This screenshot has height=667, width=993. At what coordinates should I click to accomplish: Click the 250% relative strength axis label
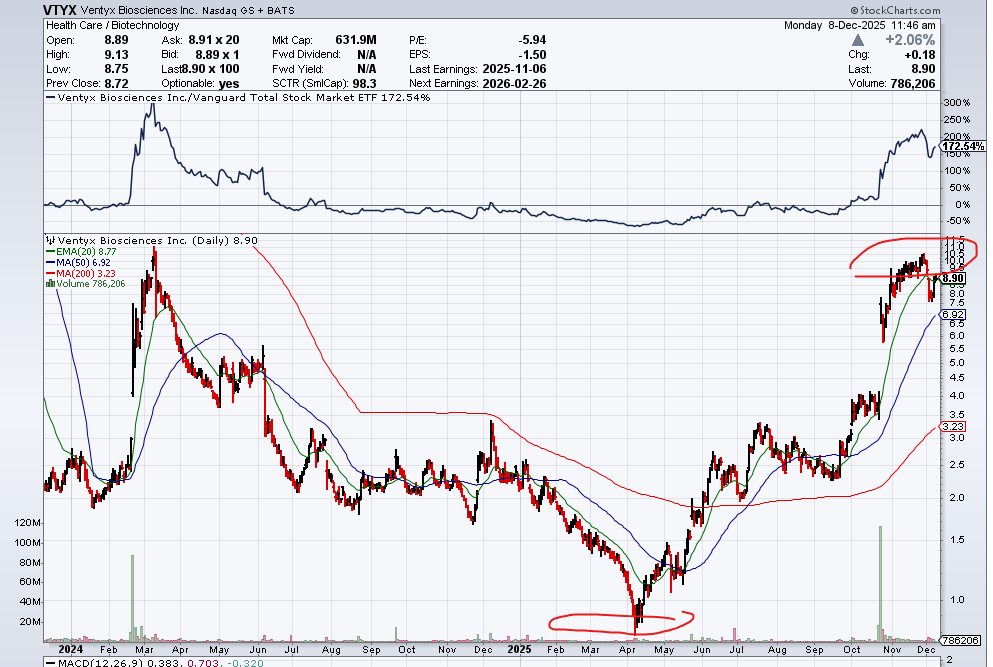point(956,120)
